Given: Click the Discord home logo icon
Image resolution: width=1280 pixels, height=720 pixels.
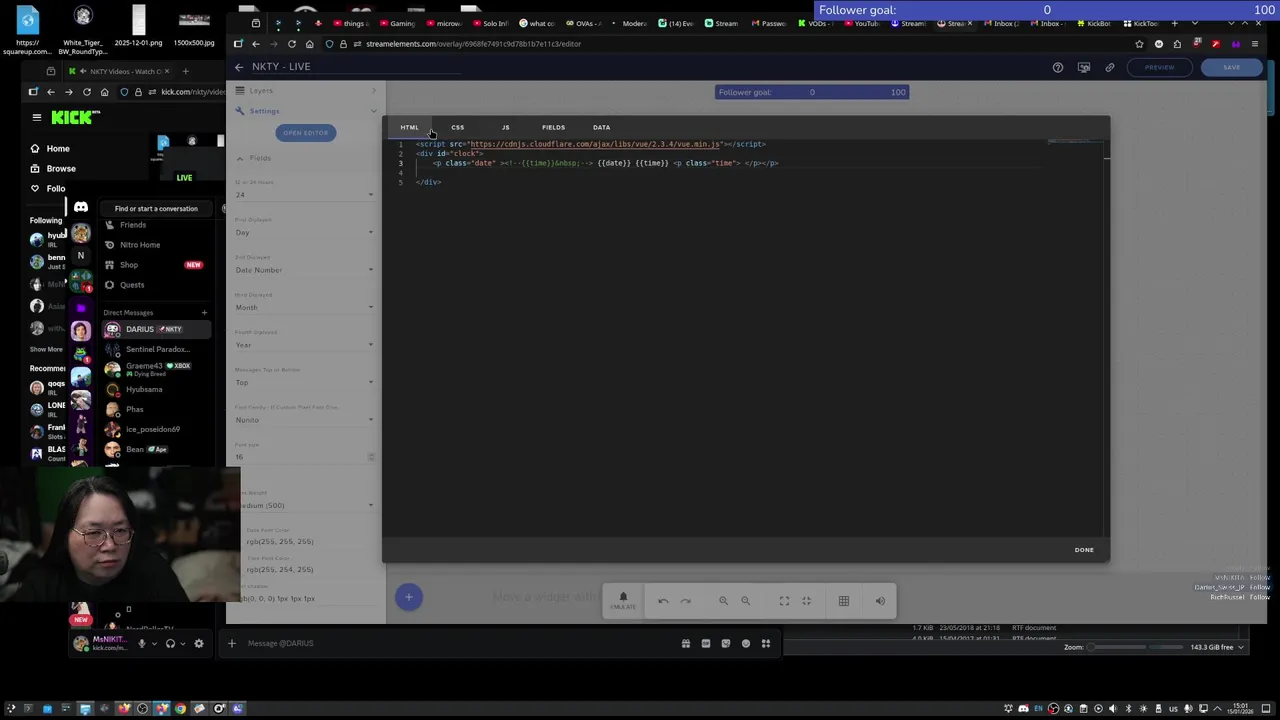Looking at the screenshot, I should click(x=81, y=208).
